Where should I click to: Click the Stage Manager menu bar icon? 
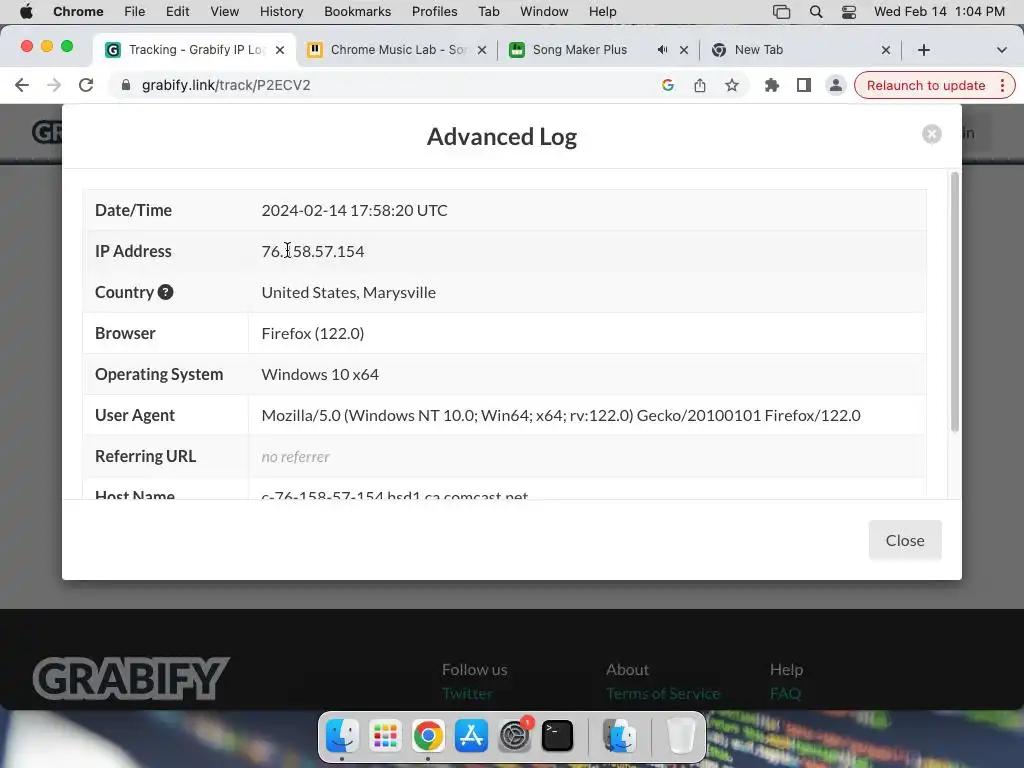pos(781,11)
